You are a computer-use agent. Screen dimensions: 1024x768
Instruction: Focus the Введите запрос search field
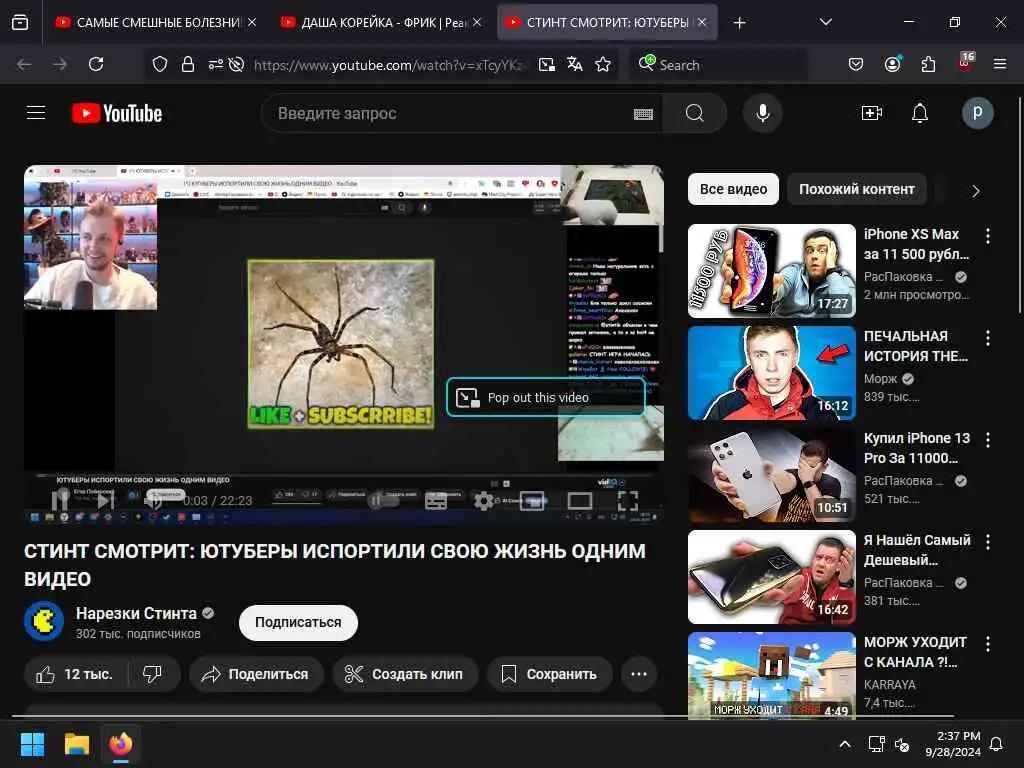tap(451, 113)
